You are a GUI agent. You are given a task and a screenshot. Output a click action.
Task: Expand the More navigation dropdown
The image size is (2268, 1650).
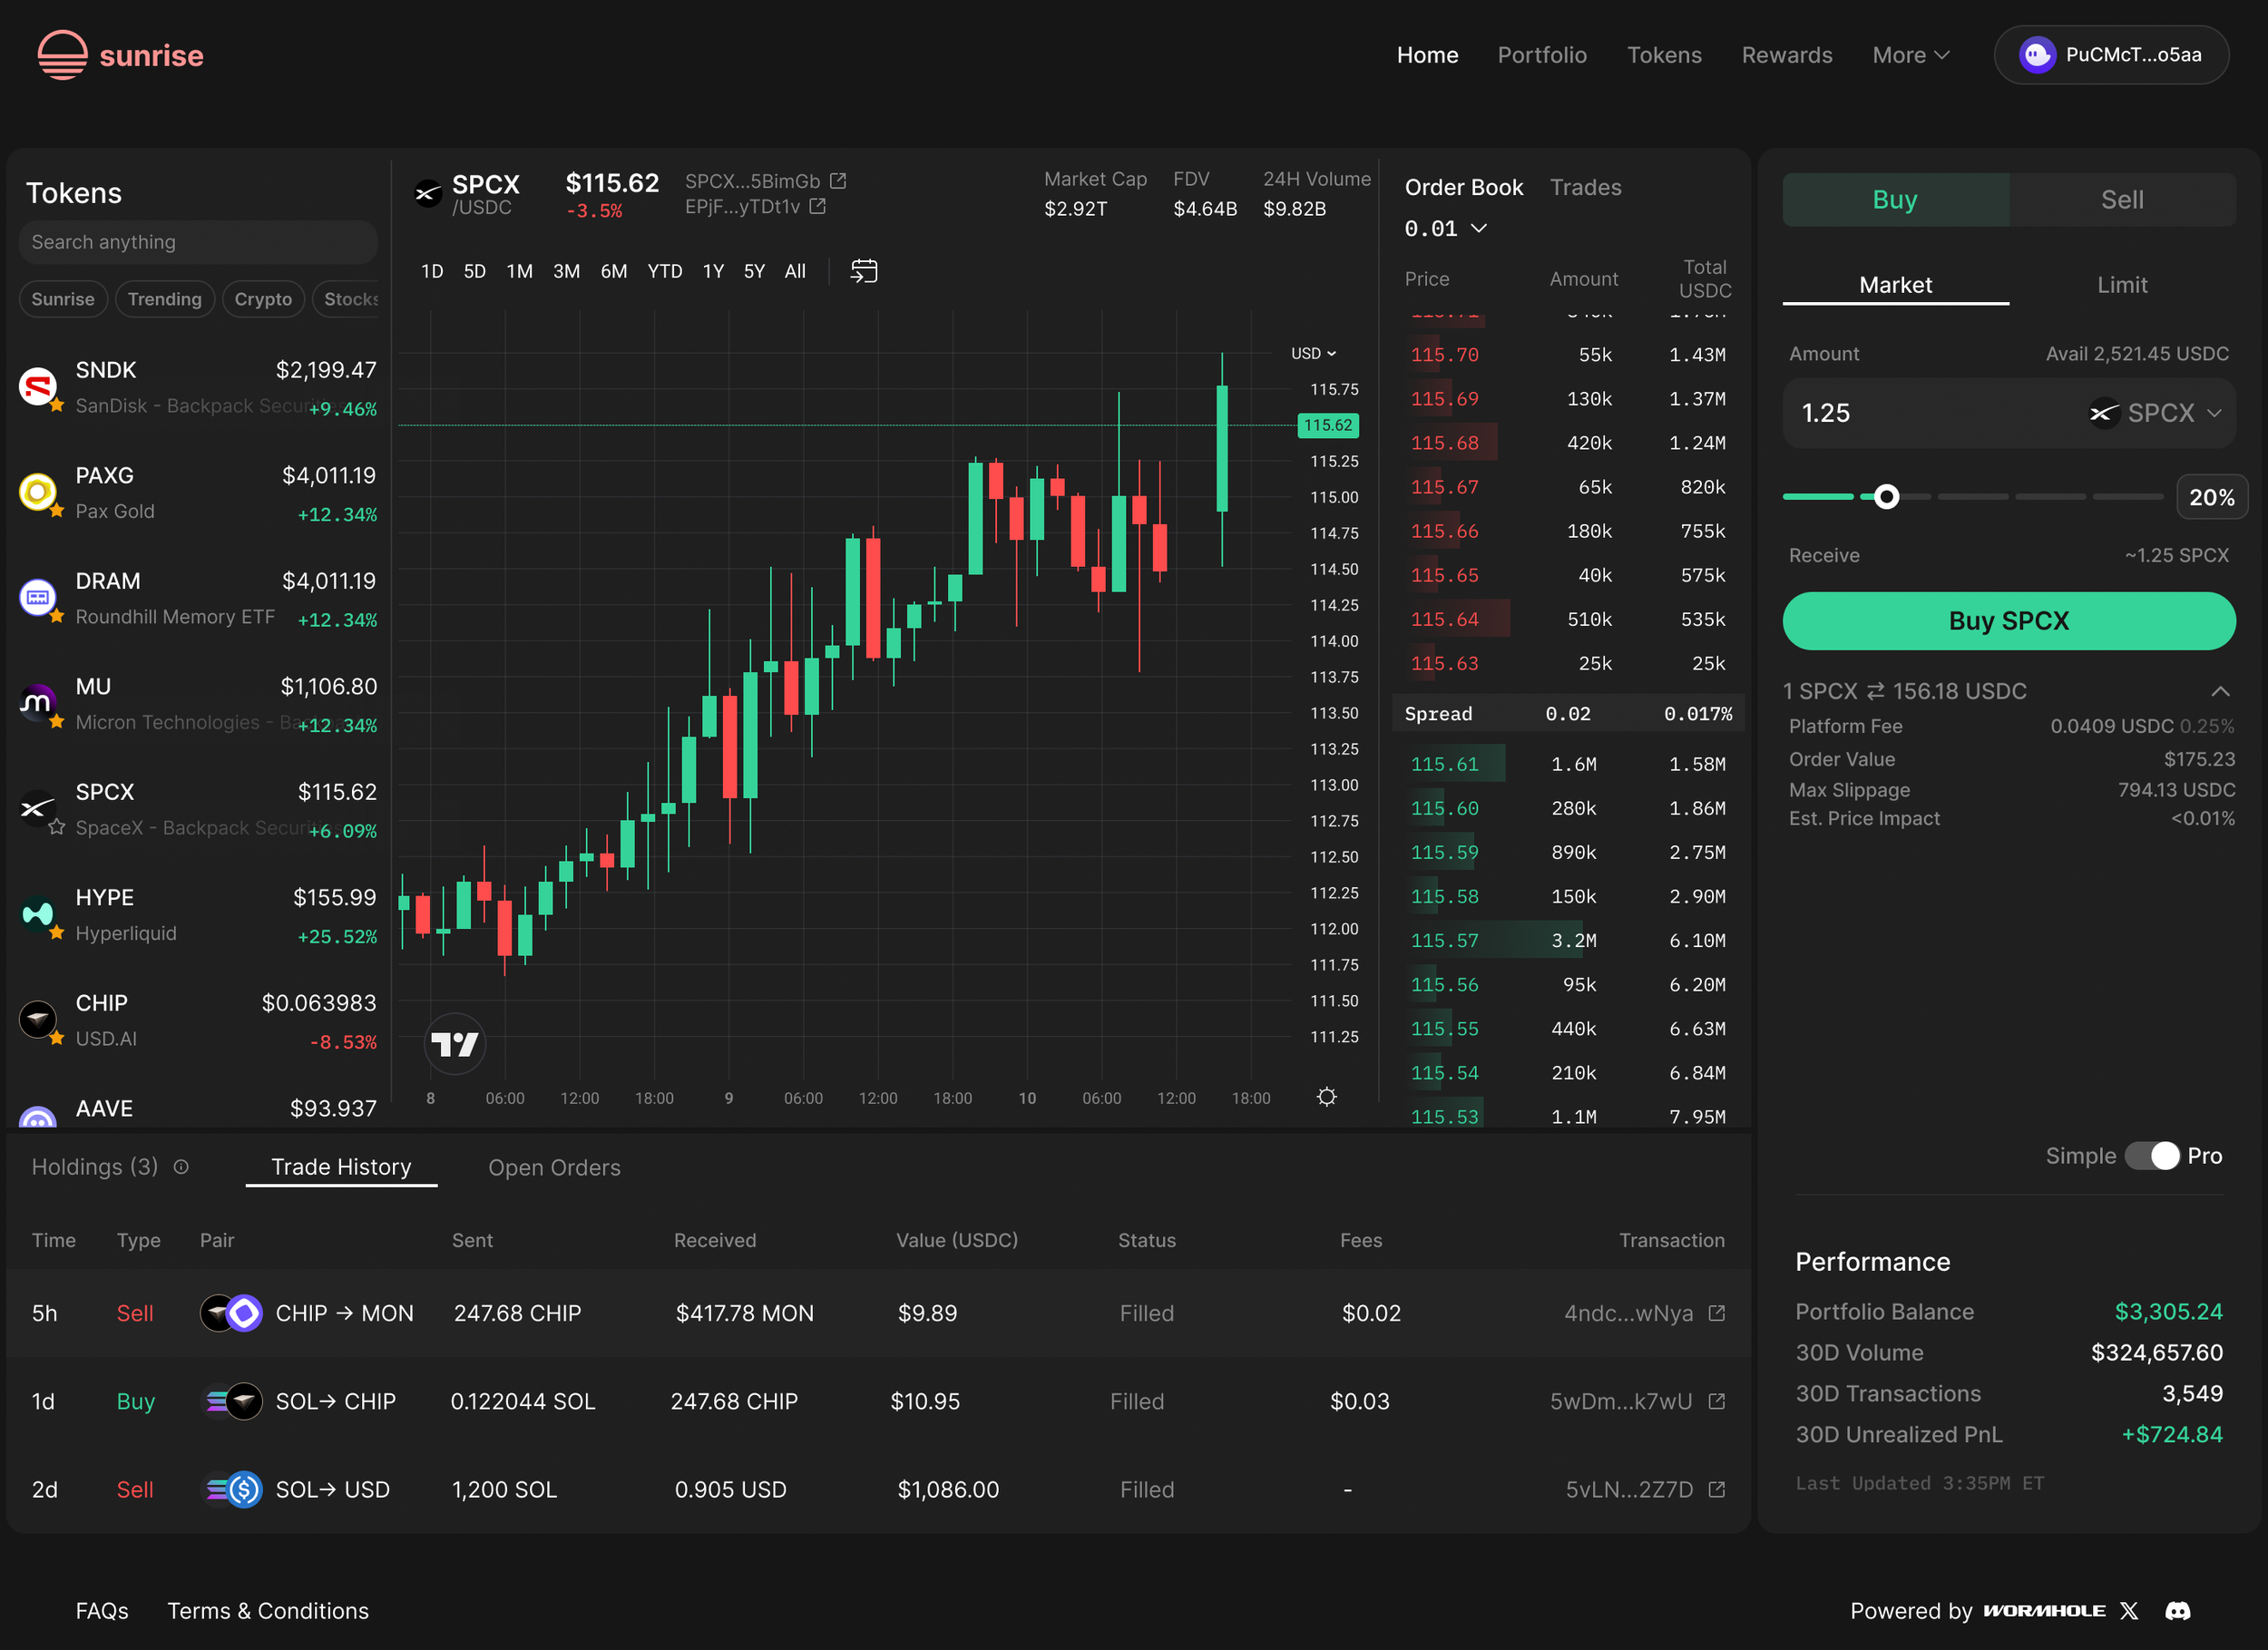tap(1911, 55)
